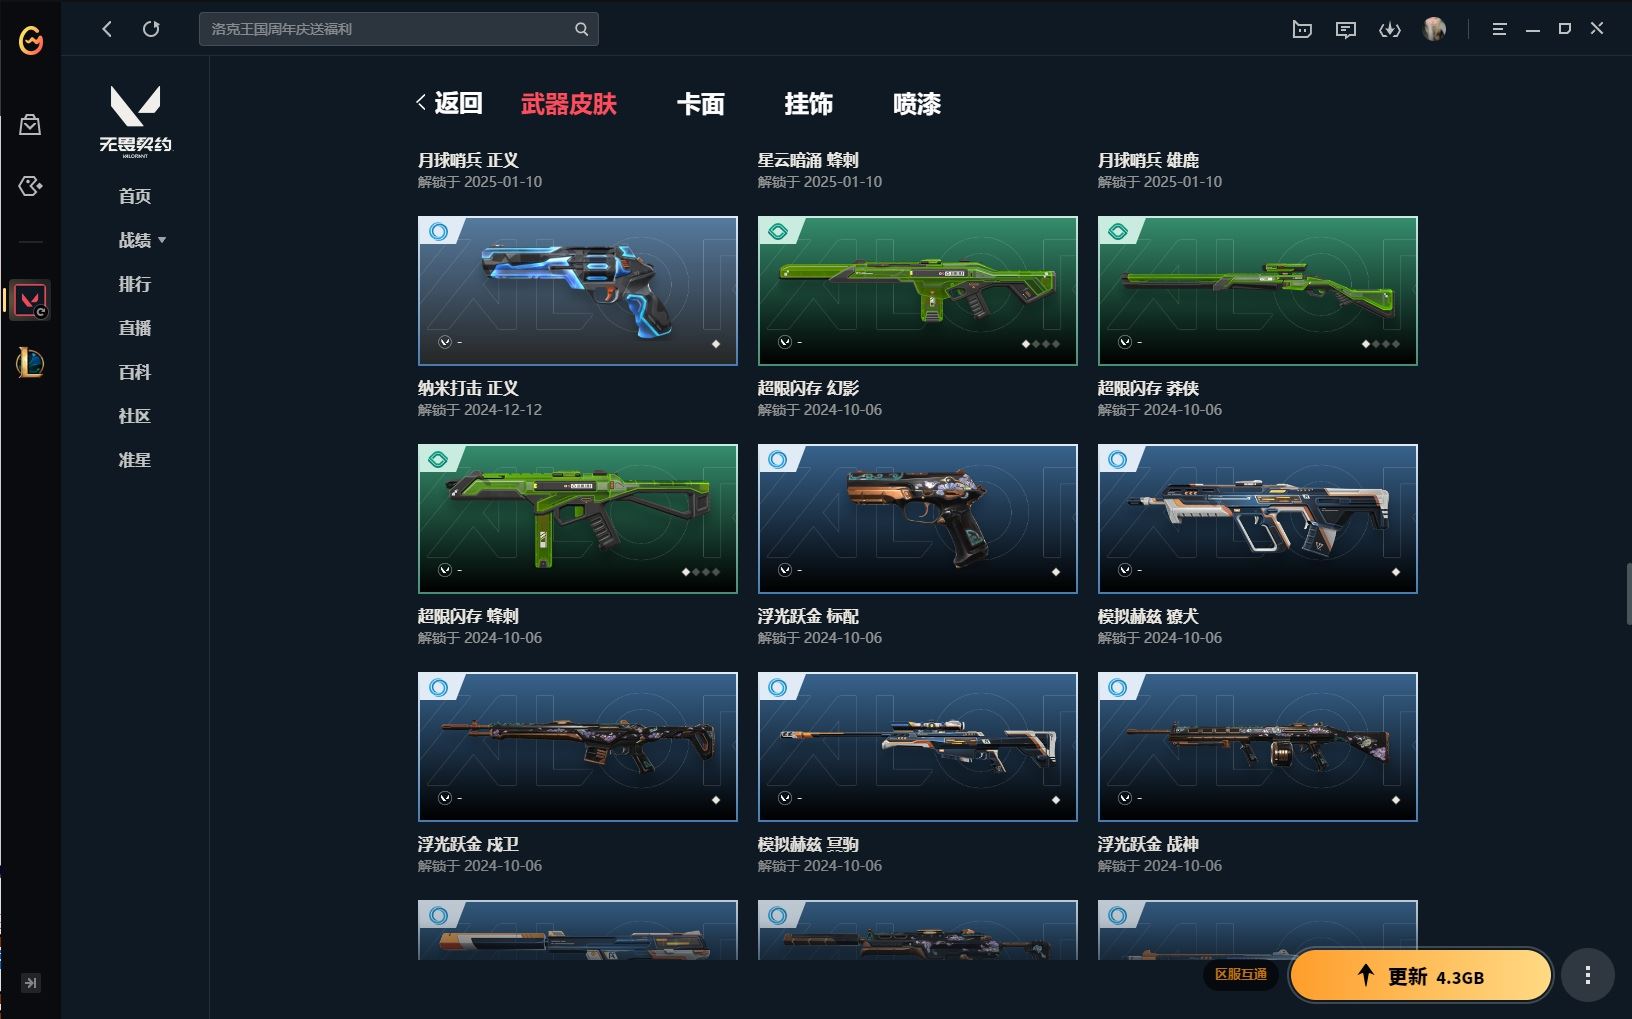Open the hamburger main menu icon

[1499, 29]
